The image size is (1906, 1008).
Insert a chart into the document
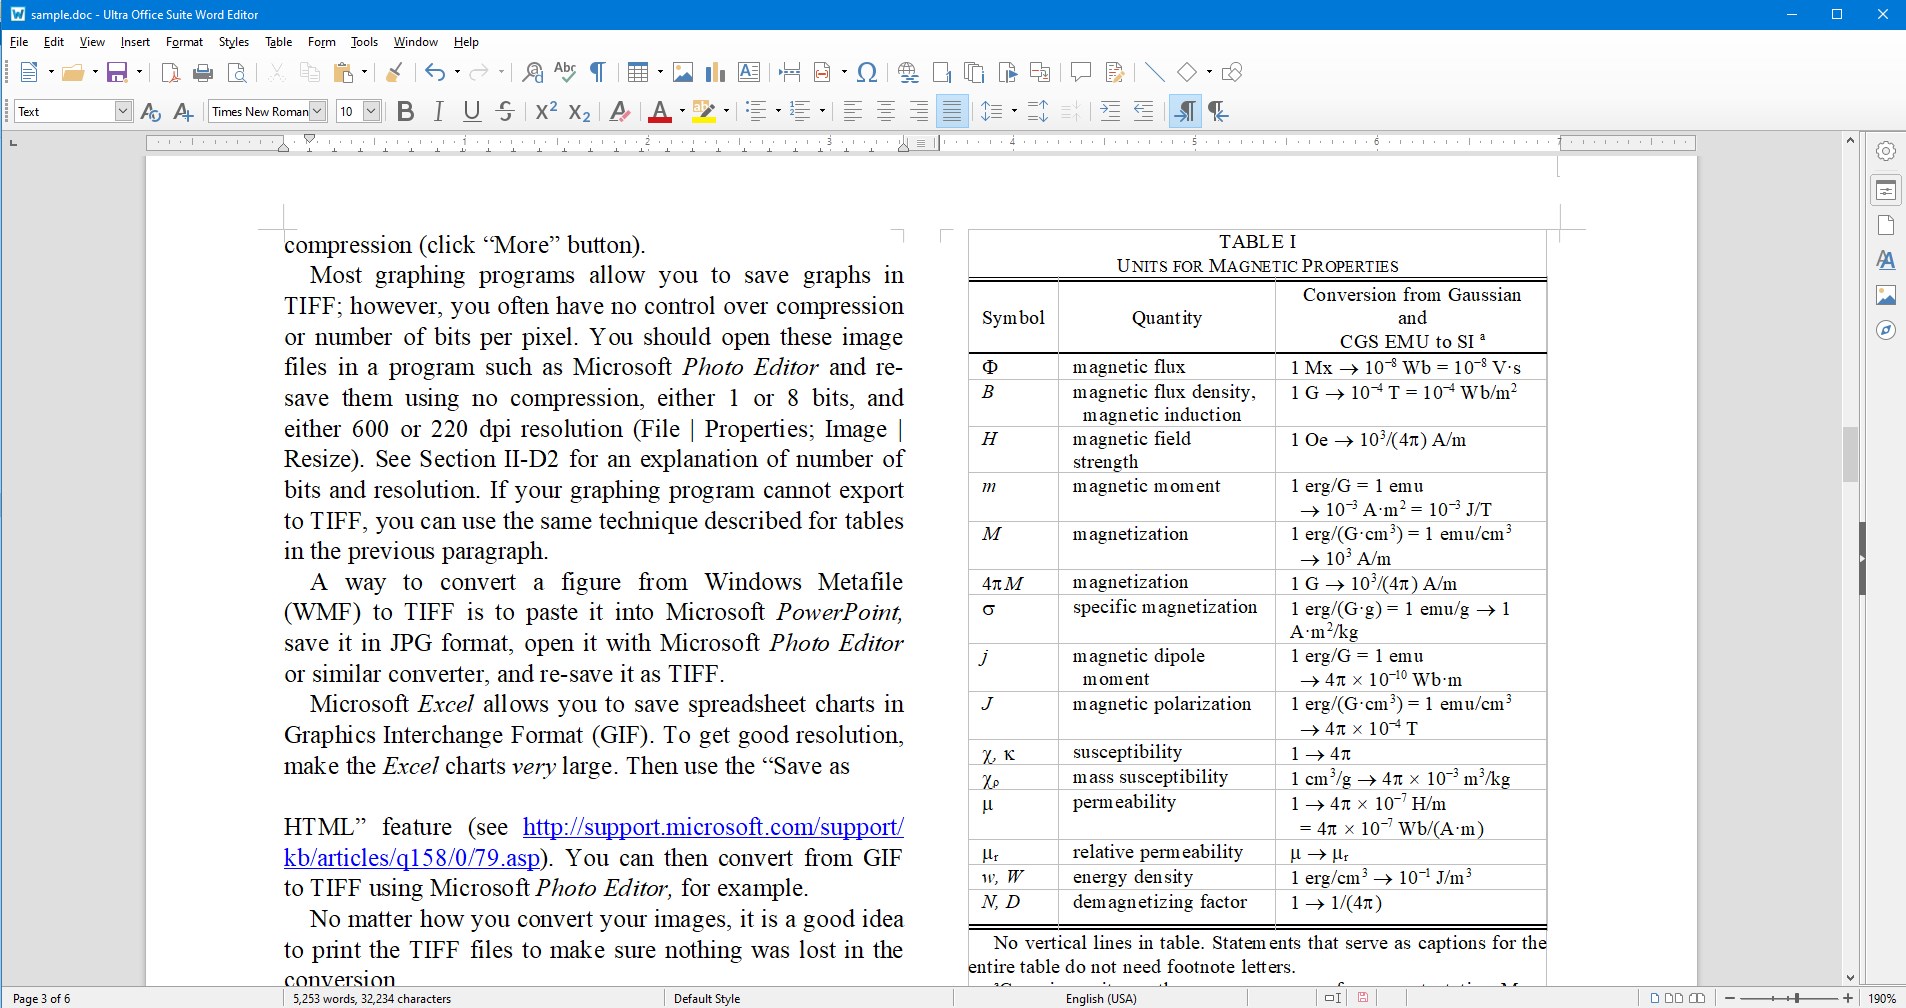[x=715, y=72]
